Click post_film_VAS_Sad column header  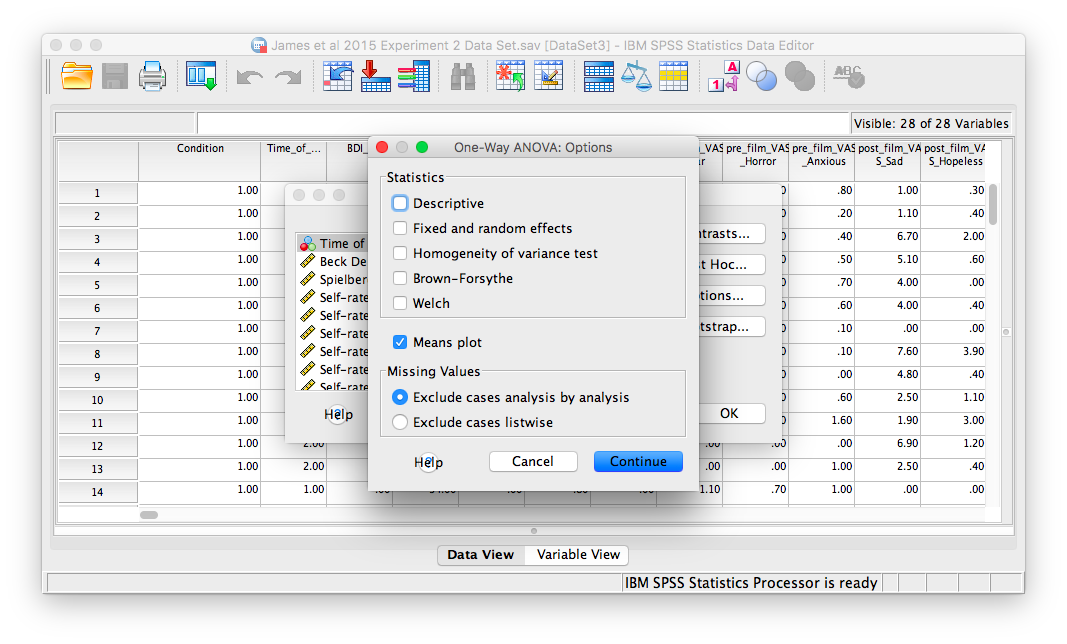[x=888, y=161]
